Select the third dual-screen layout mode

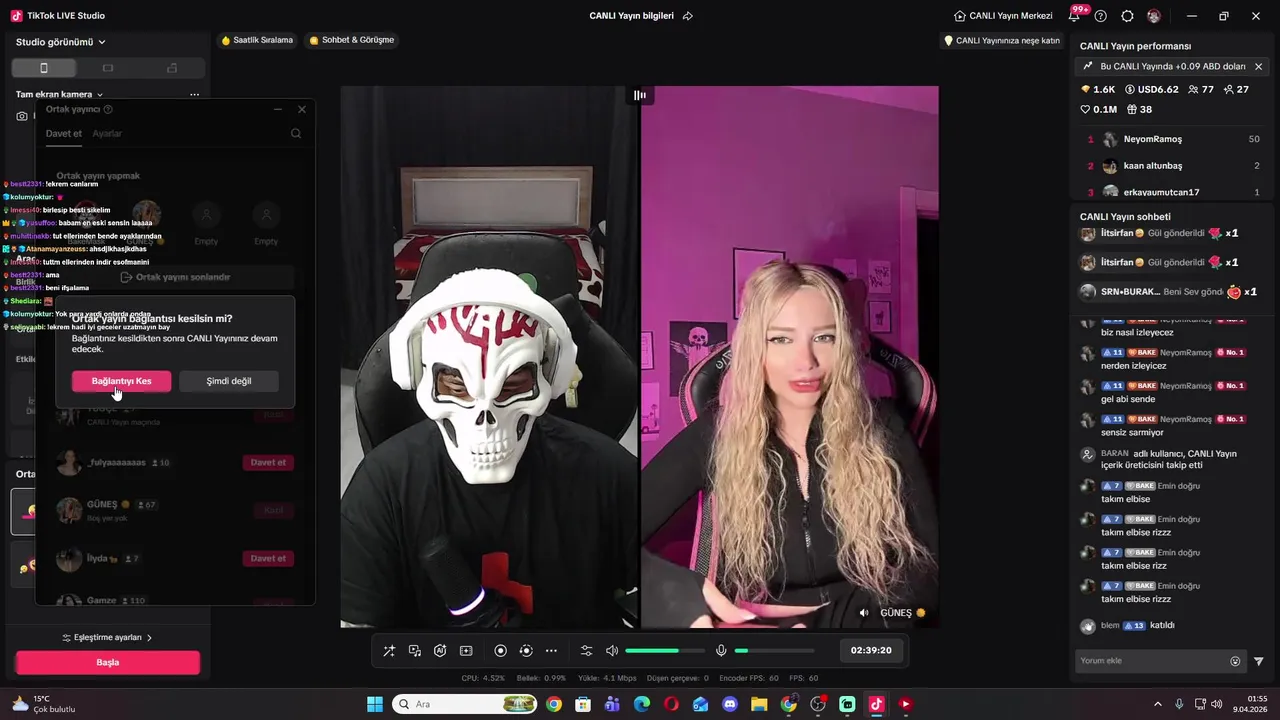point(172,68)
